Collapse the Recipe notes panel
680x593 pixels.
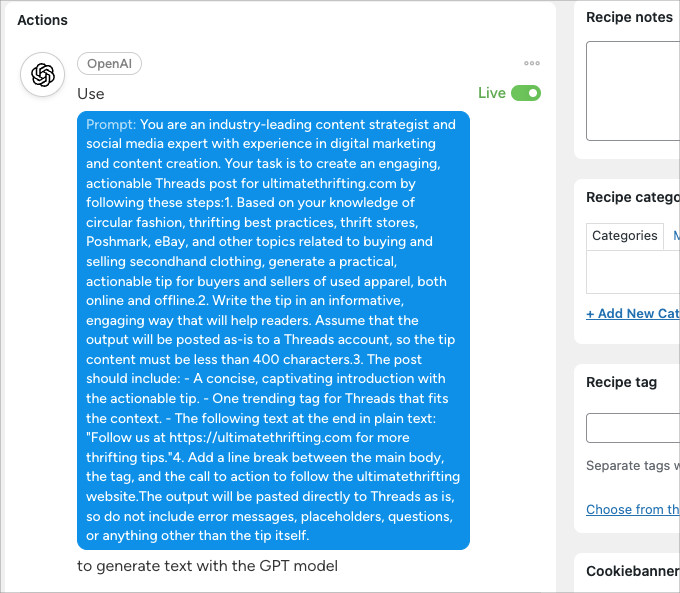(629, 17)
